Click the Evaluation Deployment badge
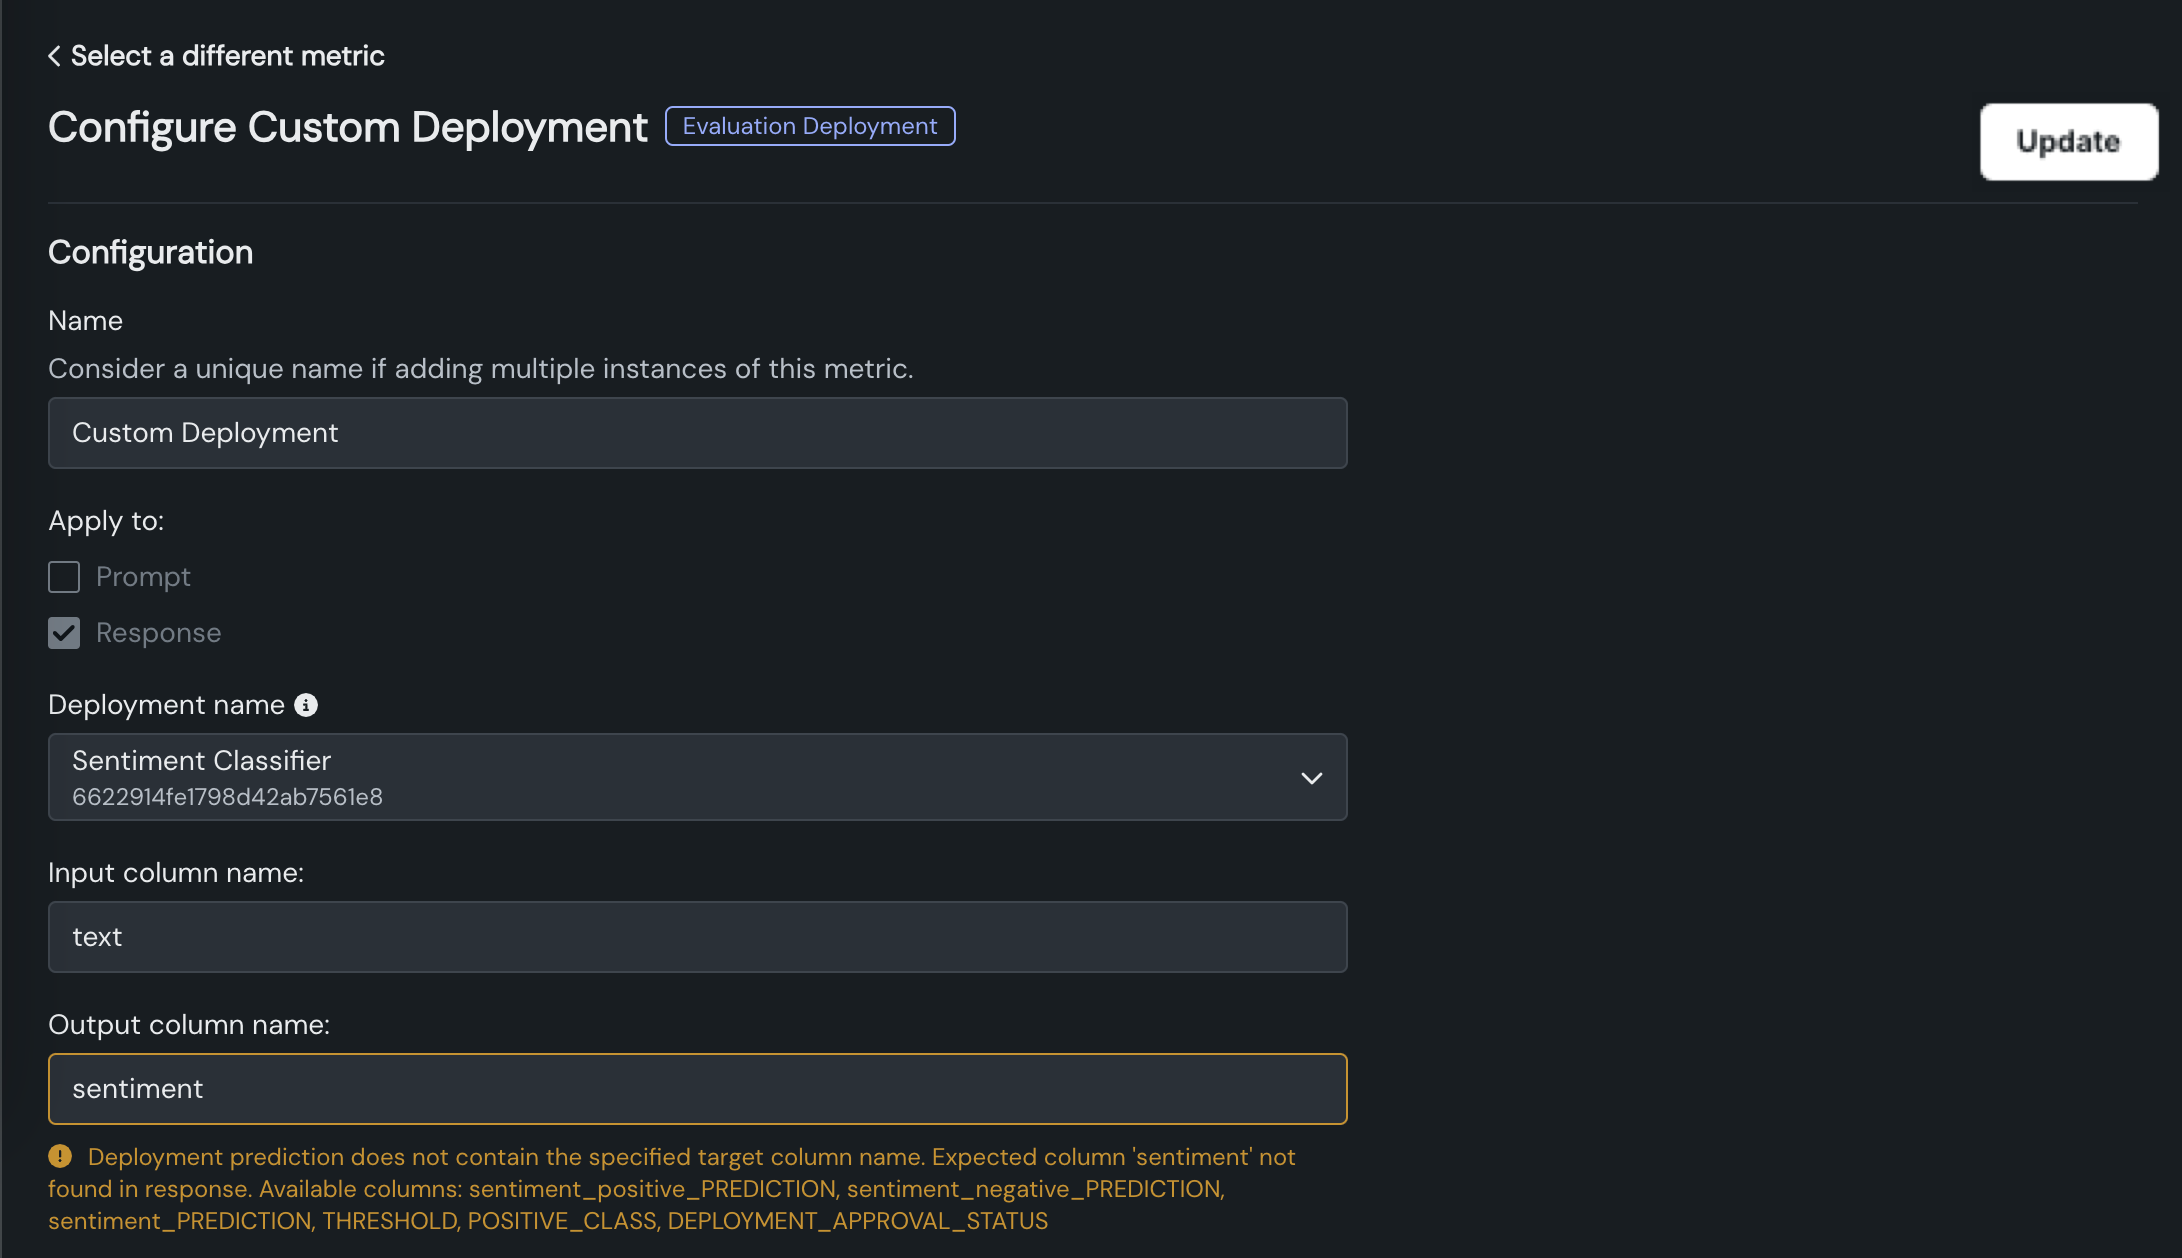This screenshot has height=1258, width=2182. tap(809, 126)
